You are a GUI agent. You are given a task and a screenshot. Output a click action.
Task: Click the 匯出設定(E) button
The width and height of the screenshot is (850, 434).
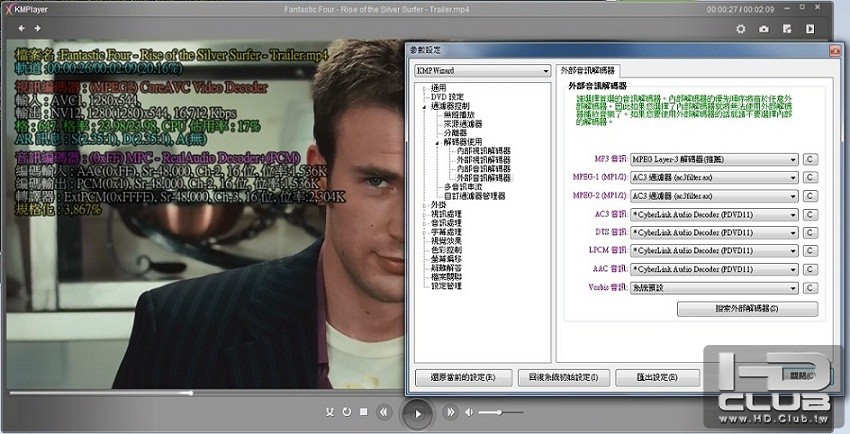point(656,377)
